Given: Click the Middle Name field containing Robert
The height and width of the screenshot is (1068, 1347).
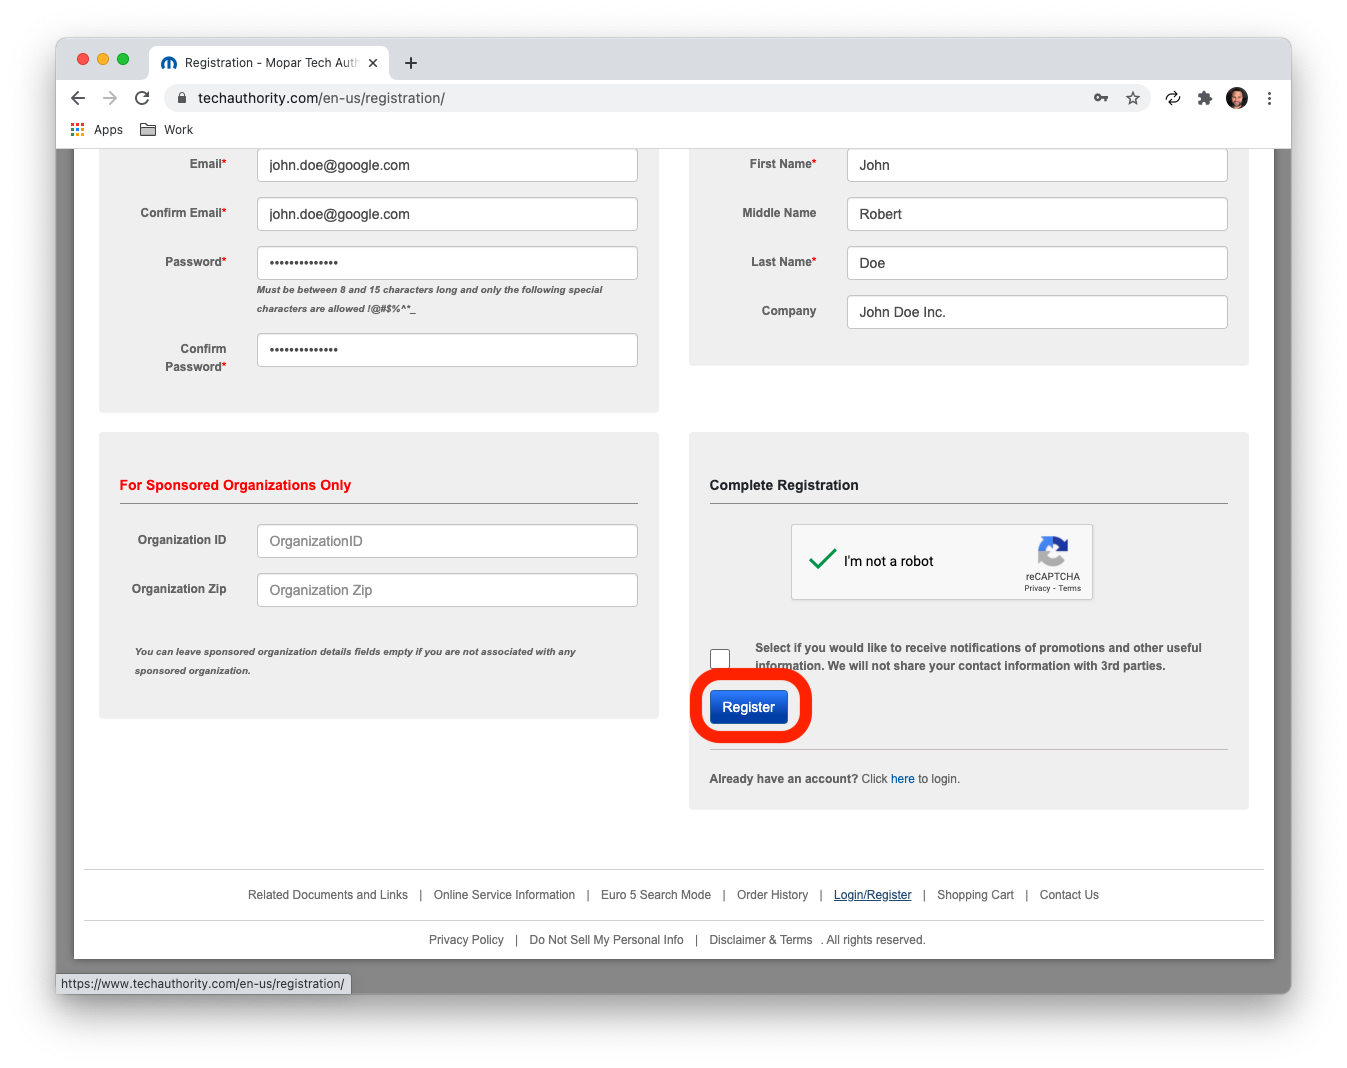Looking at the screenshot, I should 1037,214.
